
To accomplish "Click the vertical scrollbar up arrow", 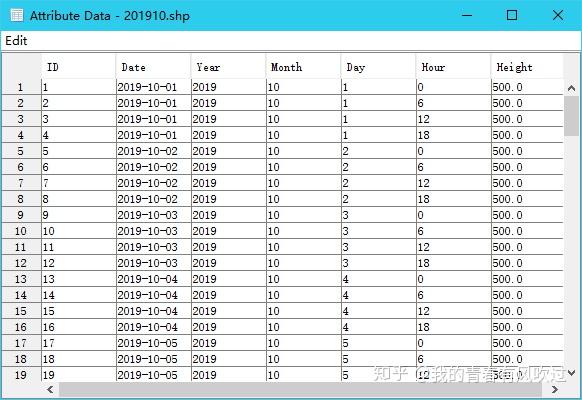I will (572, 88).
